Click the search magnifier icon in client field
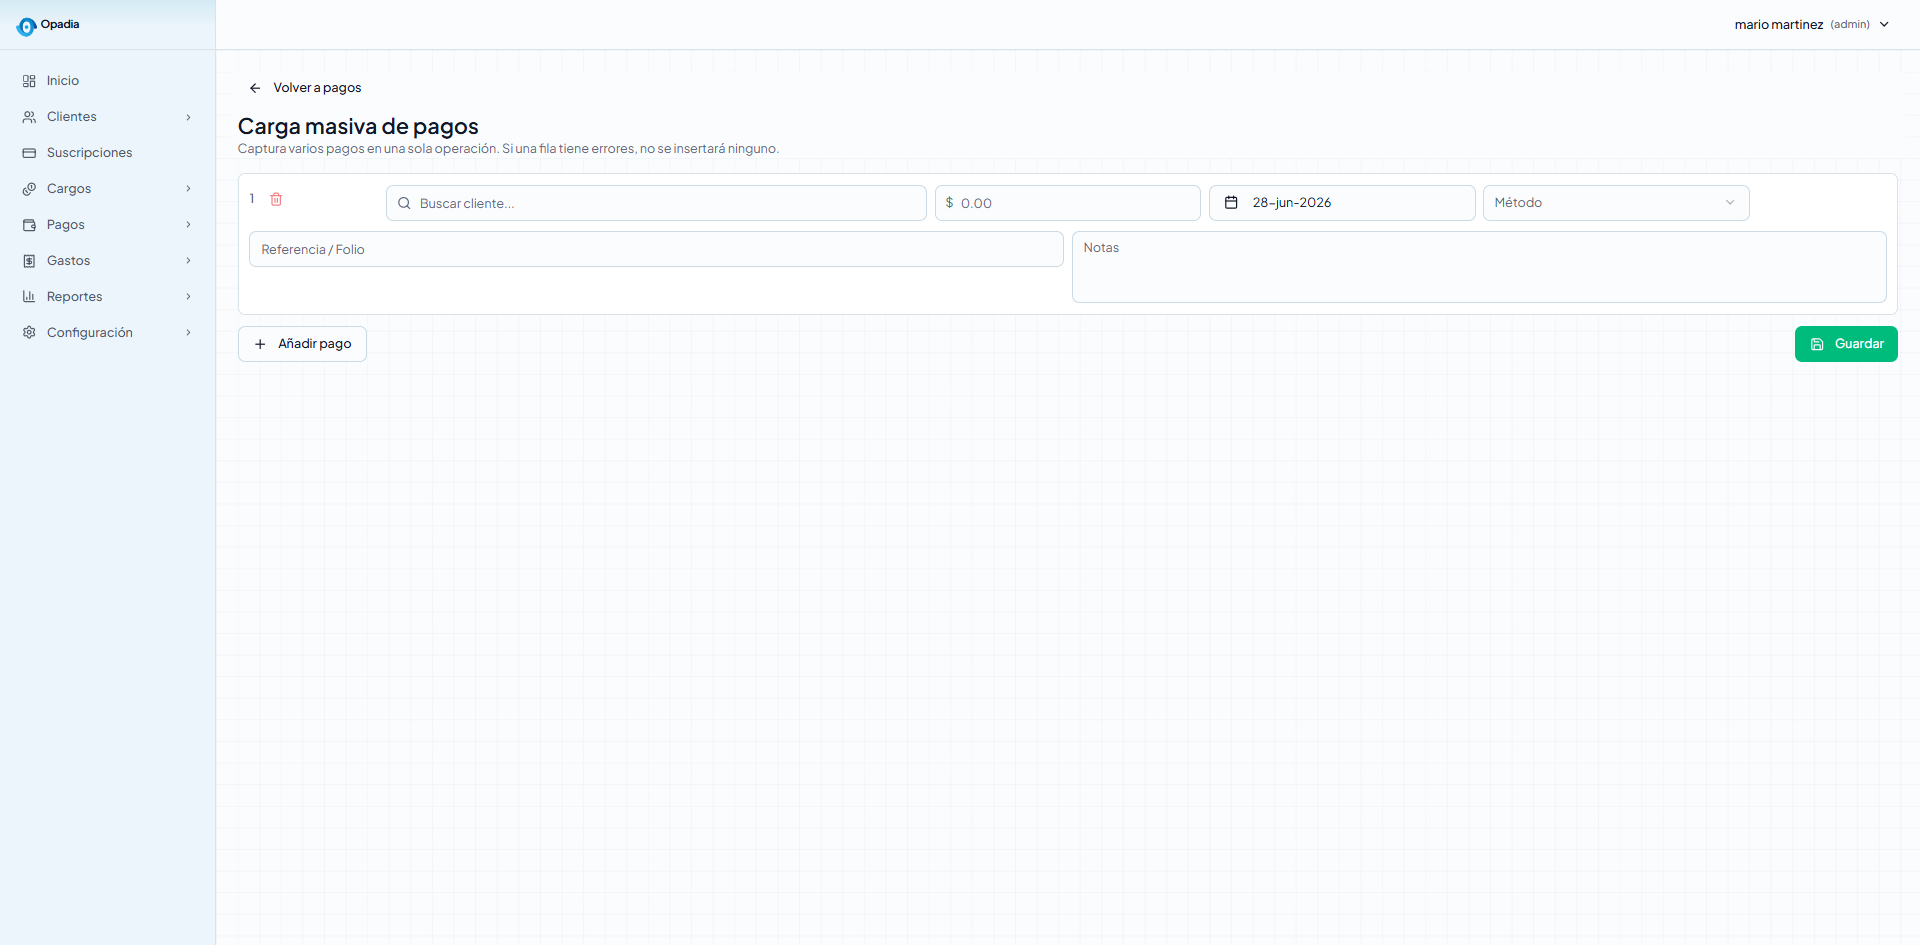Image resolution: width=1920 pixels, height=945 pixels. [x=404, y=203]
